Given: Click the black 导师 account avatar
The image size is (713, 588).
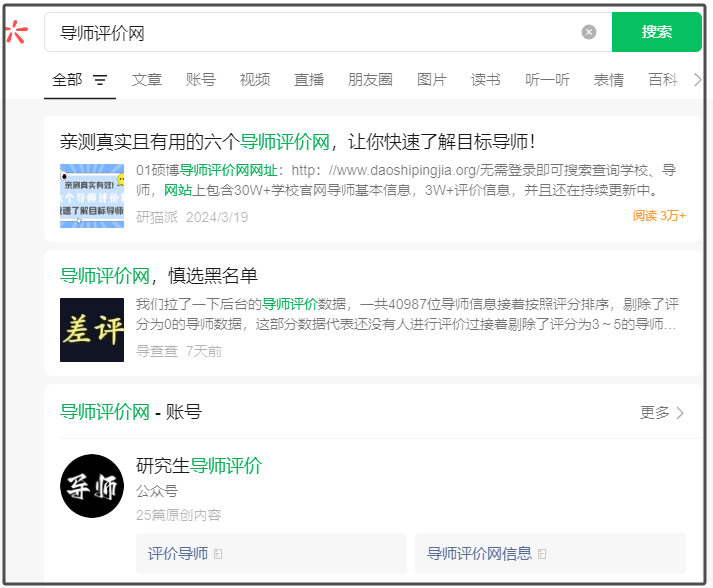Looking at the screenshot, I should tap(92, 486).
